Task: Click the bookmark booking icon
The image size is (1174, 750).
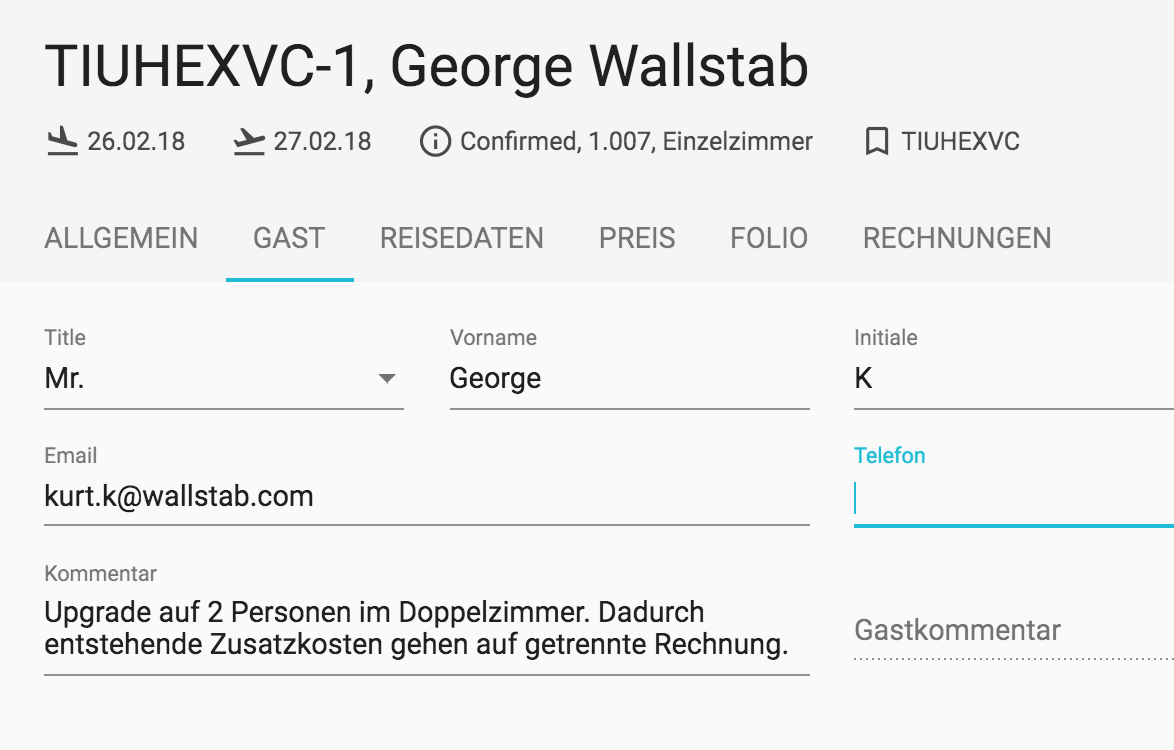Action: coord(877,141)
